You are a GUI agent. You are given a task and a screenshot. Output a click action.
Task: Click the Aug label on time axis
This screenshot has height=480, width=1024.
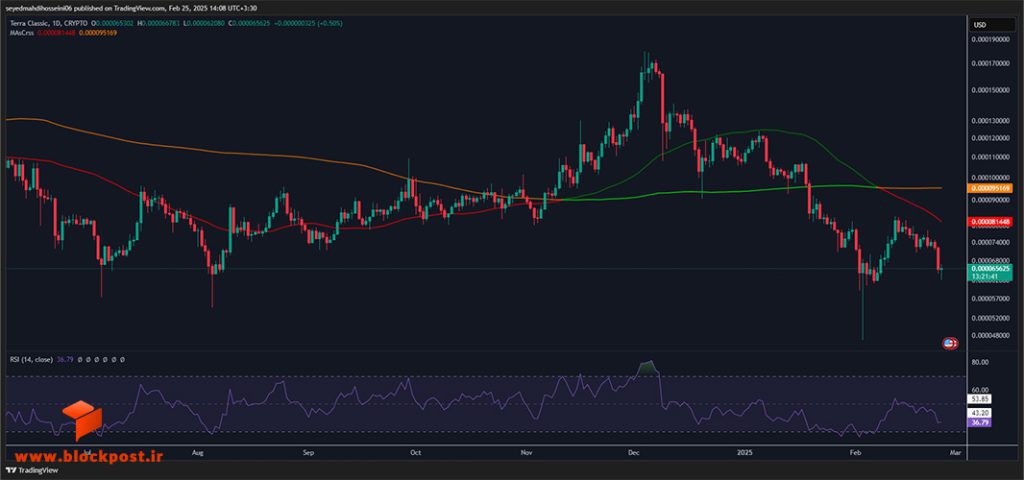pyautogui.click(x=199, y=452)
